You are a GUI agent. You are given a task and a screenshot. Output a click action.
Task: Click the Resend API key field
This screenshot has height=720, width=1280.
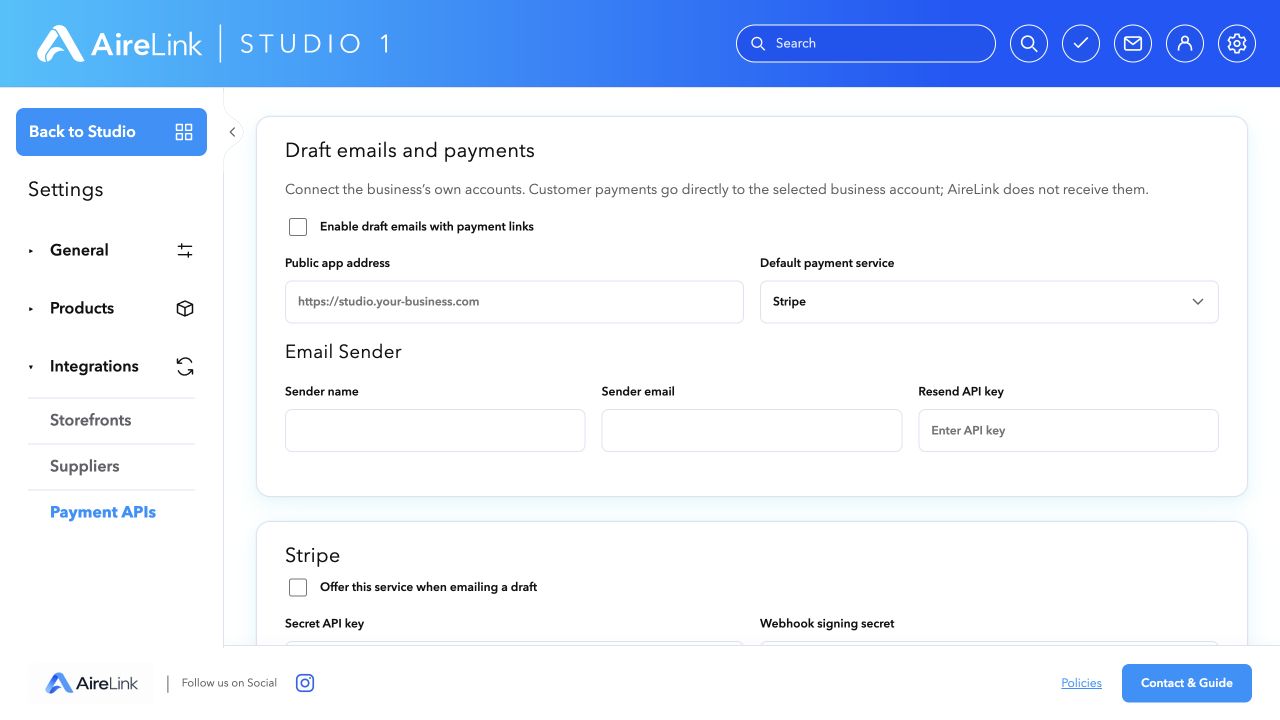click(1068, 430)
